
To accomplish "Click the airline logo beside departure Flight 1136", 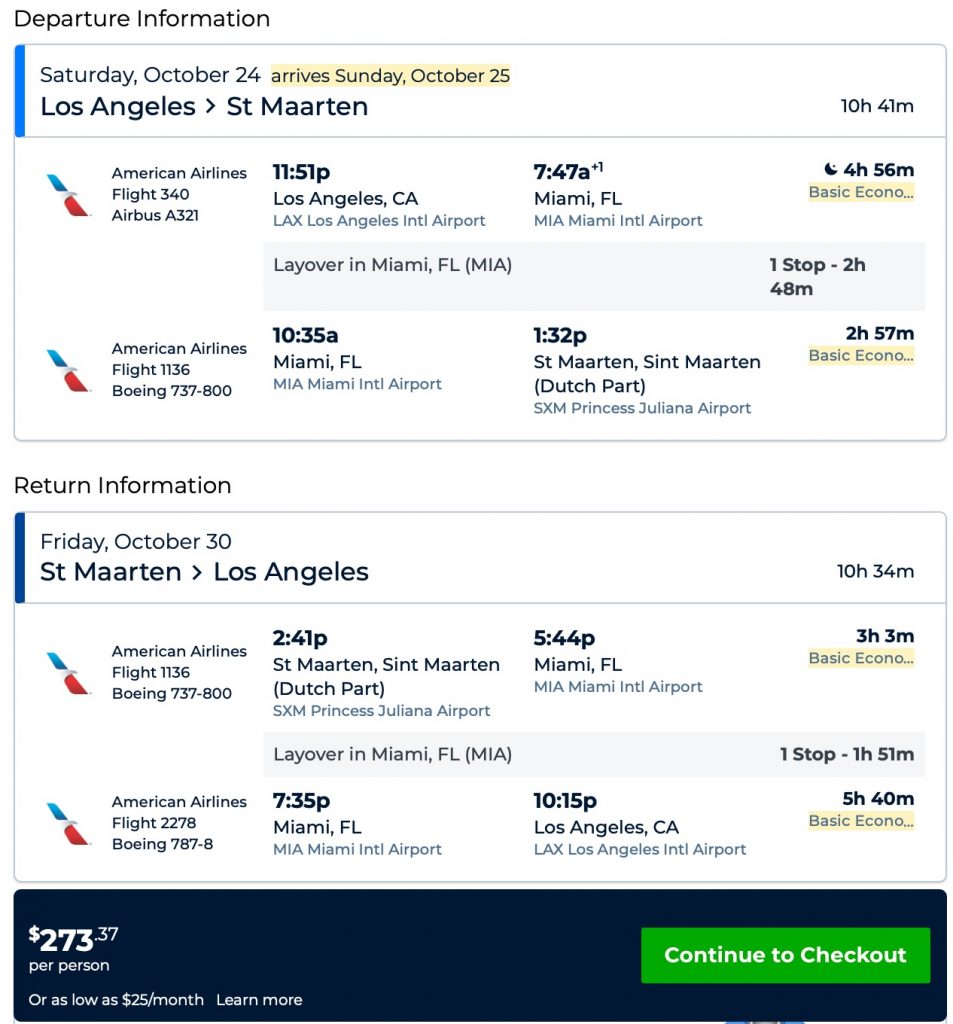I will tap(68, 370).
